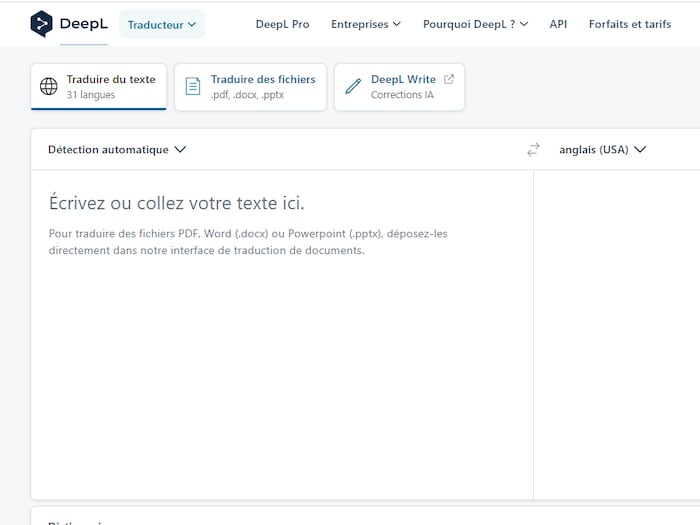The image size is (700, 525).
Task: Go to Forfaits et tarifs
Action: coord(629,24)
